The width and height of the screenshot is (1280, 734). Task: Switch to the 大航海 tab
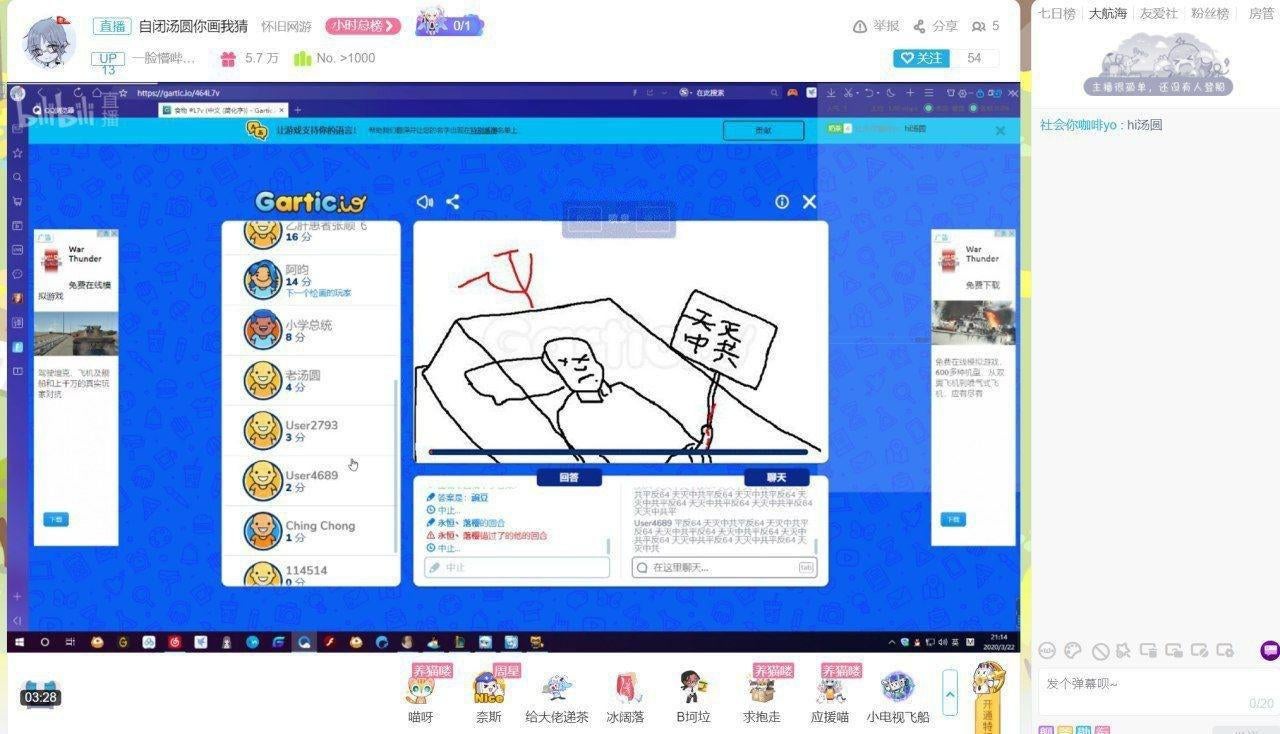[1108, 13]
